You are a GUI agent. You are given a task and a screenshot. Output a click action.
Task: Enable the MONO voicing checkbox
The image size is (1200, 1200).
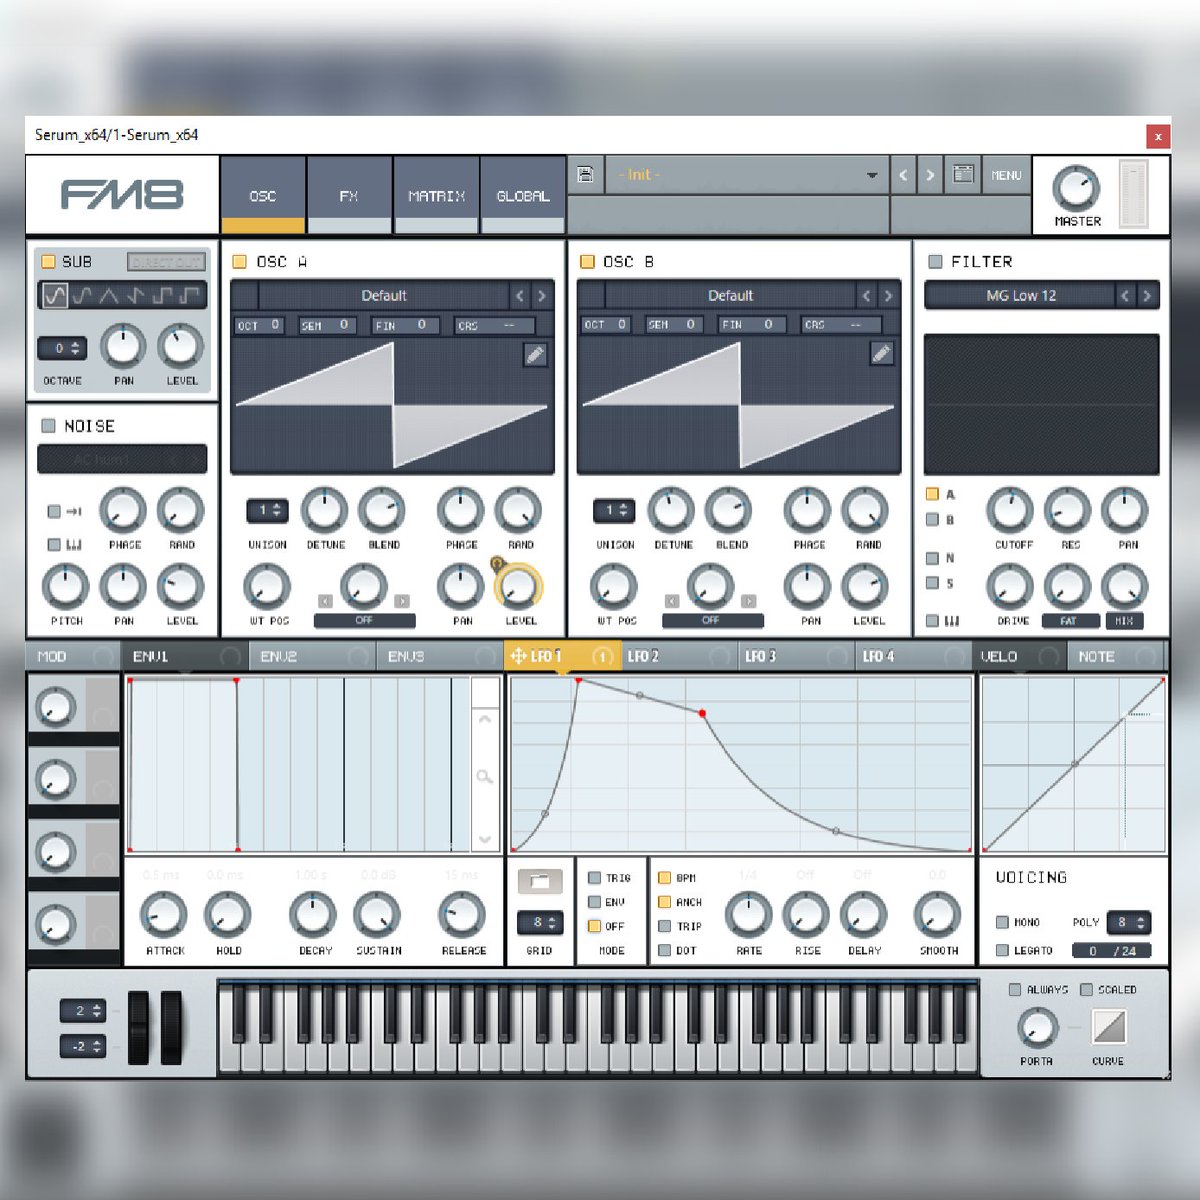1002,922
